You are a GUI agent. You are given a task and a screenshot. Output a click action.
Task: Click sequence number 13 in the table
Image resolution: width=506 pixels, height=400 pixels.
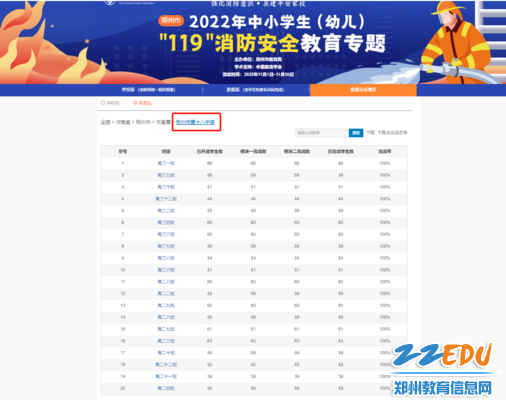pyautogui.click(x=123, y=305)
